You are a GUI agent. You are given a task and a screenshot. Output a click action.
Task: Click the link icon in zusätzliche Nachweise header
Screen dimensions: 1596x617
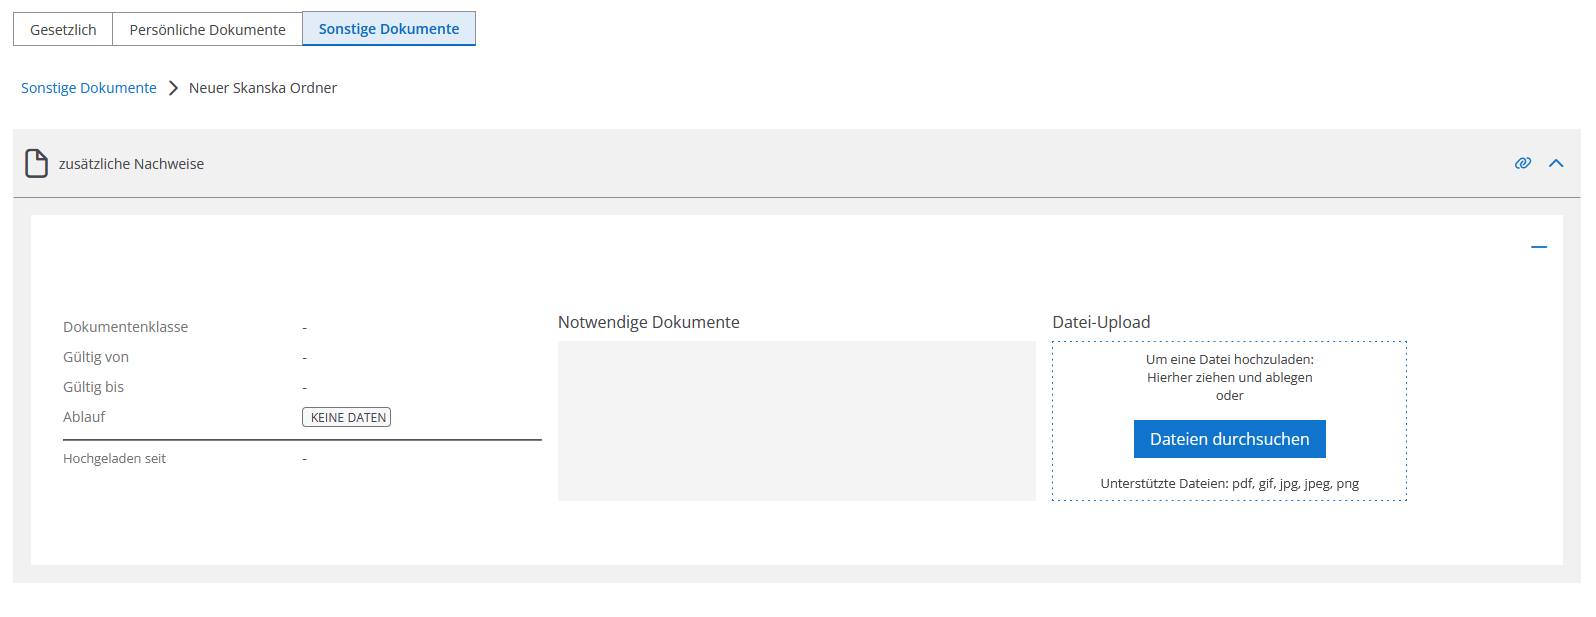[x=1523, y=163]
